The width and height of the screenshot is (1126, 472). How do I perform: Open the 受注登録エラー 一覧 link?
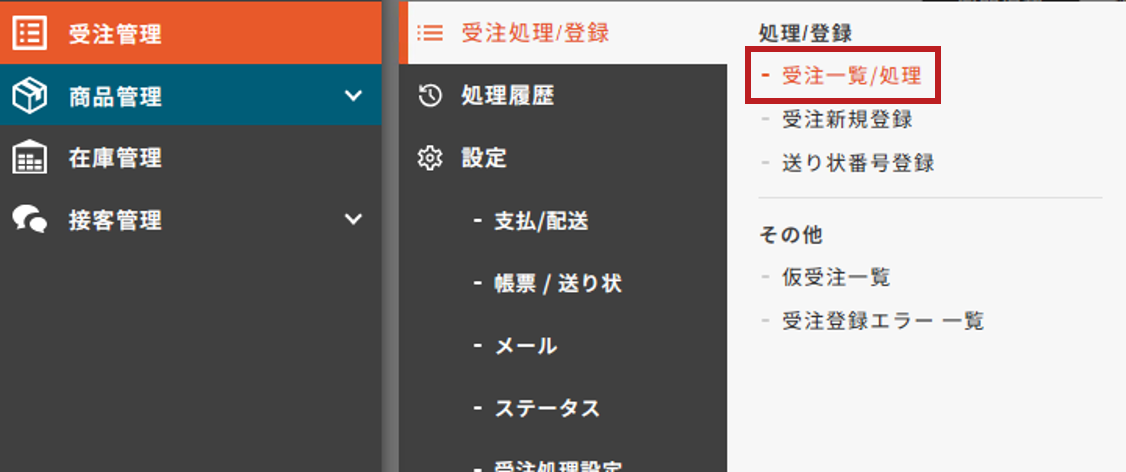point(883,320)
